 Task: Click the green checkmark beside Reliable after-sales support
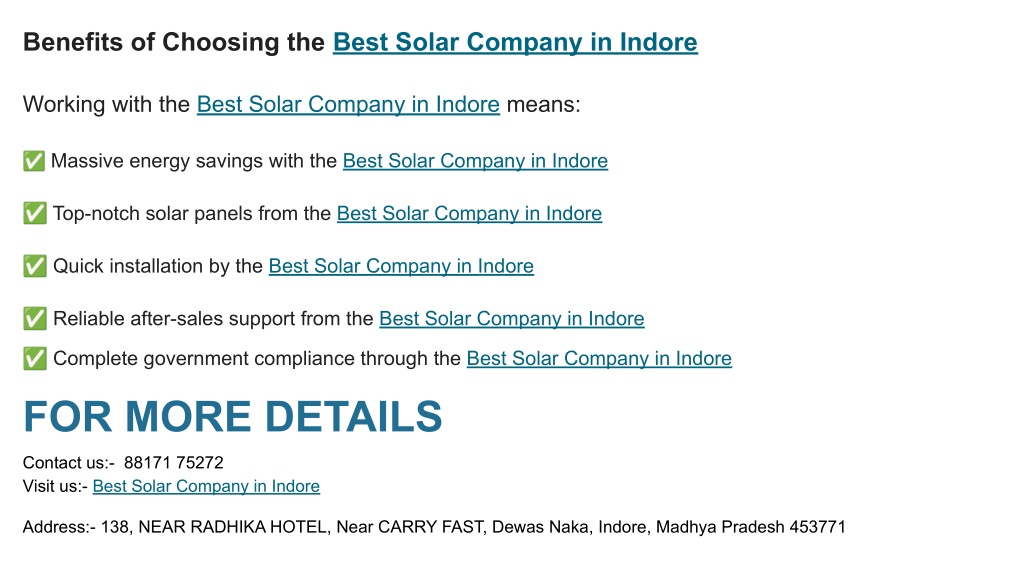click(x=35, y=319)
